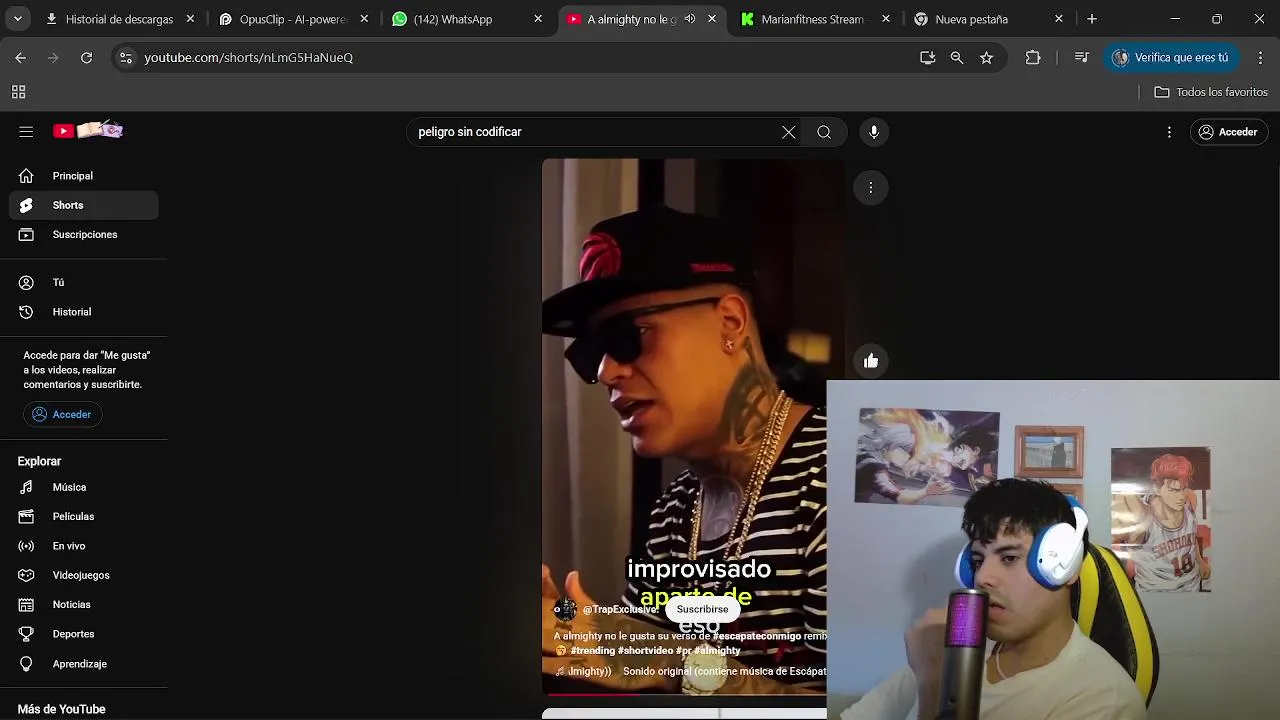Open a new tab with plus

[1092, 19]
